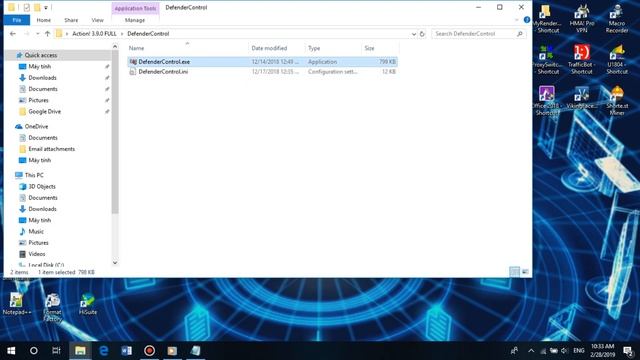Open Downloads under Quick access

(x=42, y=78)
